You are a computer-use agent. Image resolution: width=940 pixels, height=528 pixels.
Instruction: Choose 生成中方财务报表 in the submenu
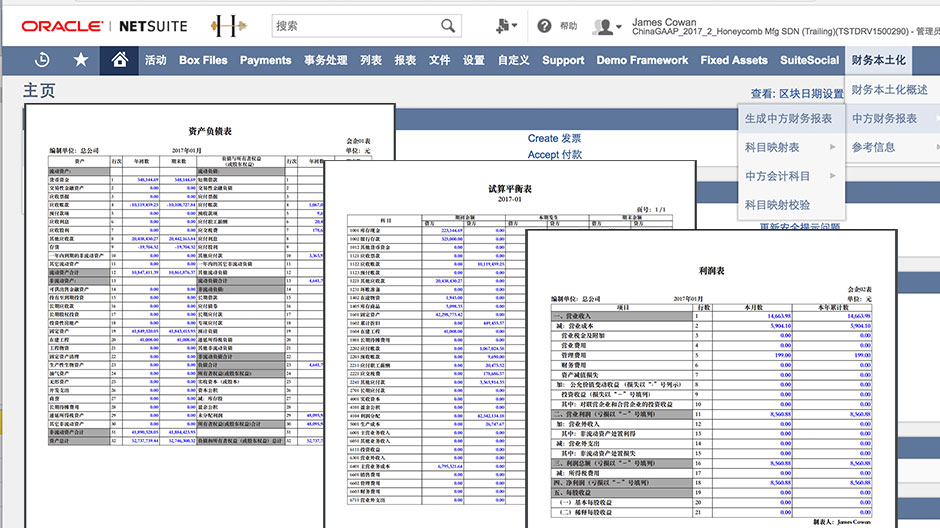pos(788,119)
